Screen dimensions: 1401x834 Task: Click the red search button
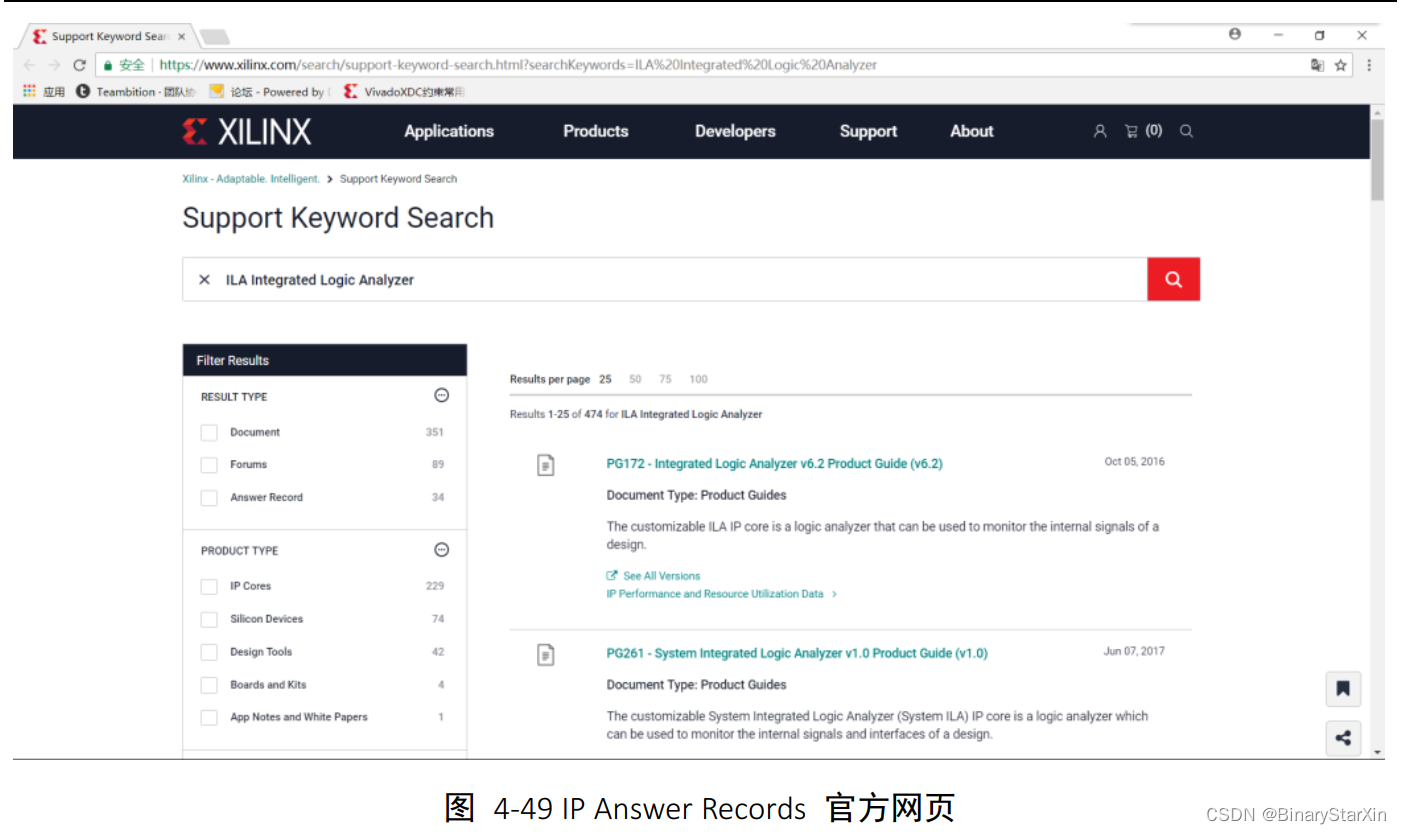point(1174,280)
